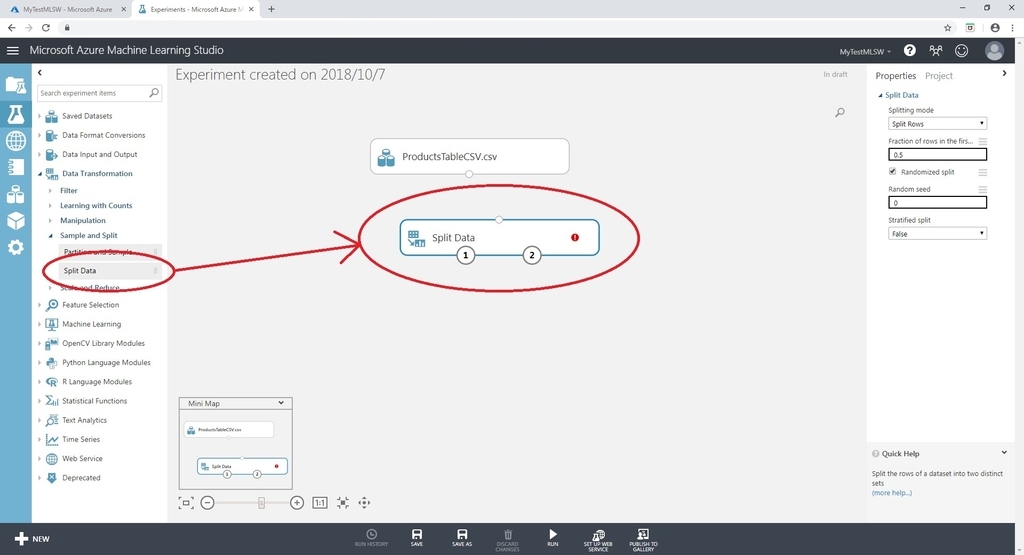Image resolution: width=1024 pixels, height=555 pixels.
Task: Open Notebooks icon in the sidebar
Action: [x=16, y=167]
